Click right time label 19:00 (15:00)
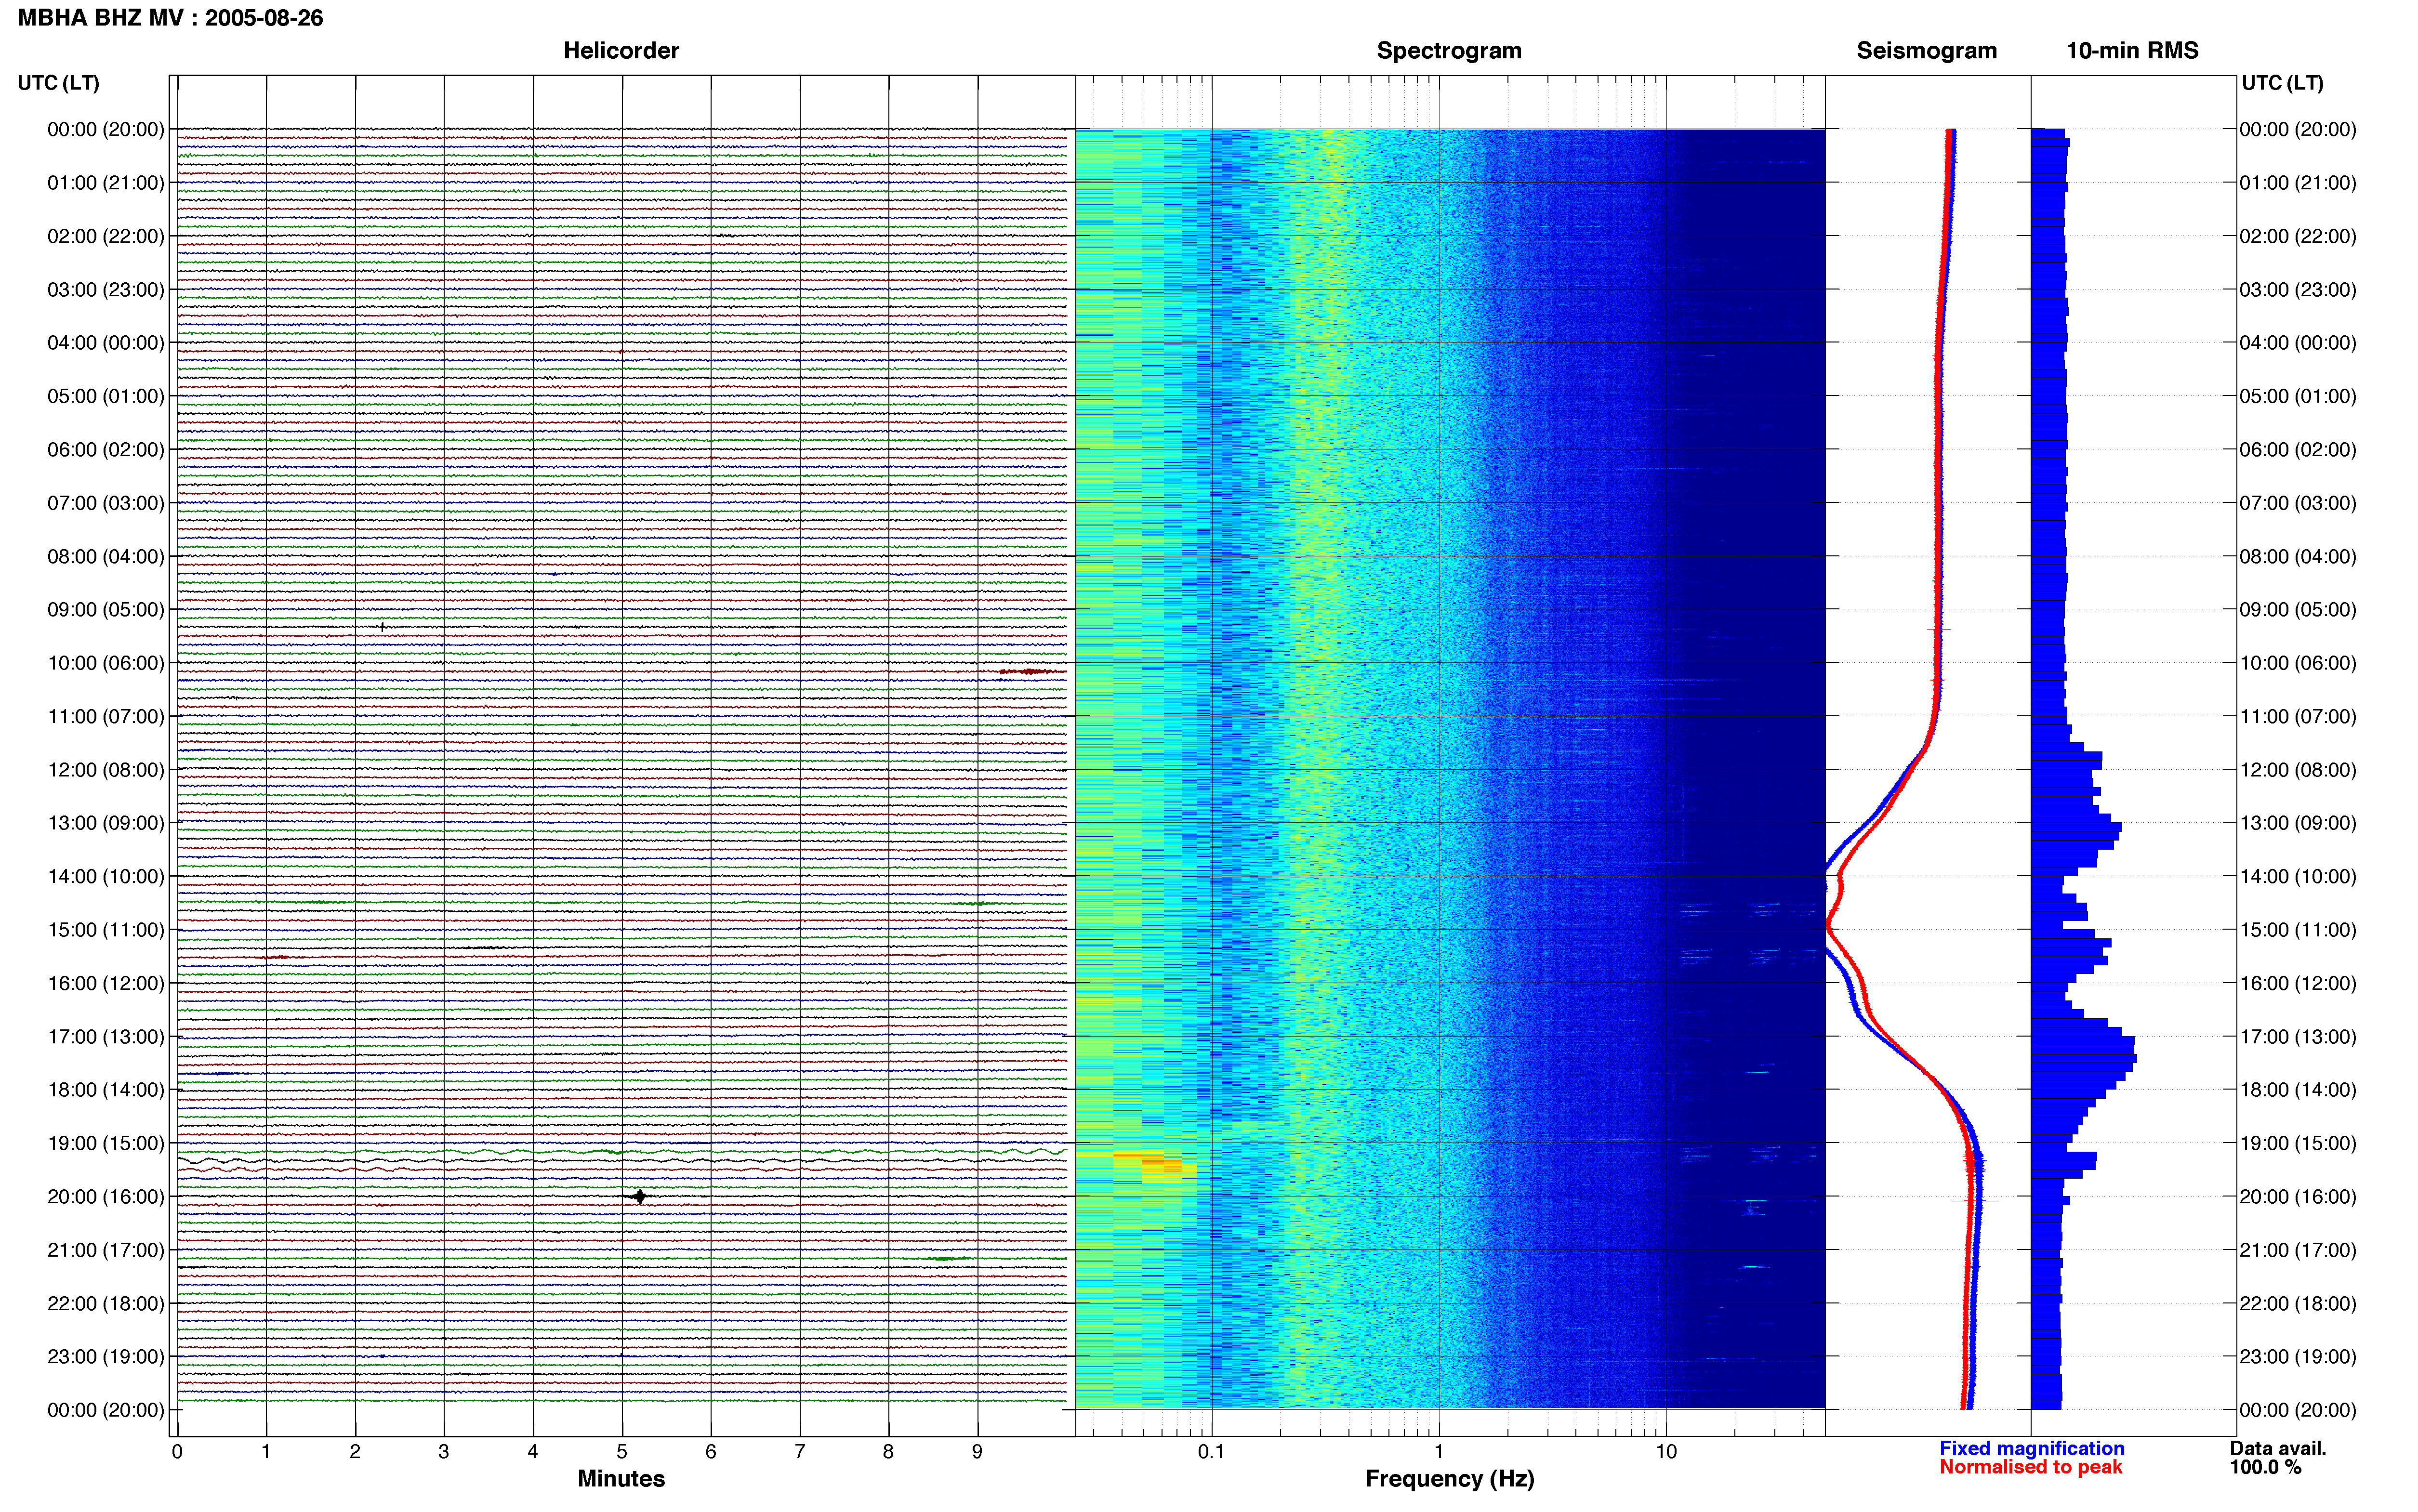Viewport: 2418px width, 1512px height. pyautogui.click(x=2298, y=1143)
